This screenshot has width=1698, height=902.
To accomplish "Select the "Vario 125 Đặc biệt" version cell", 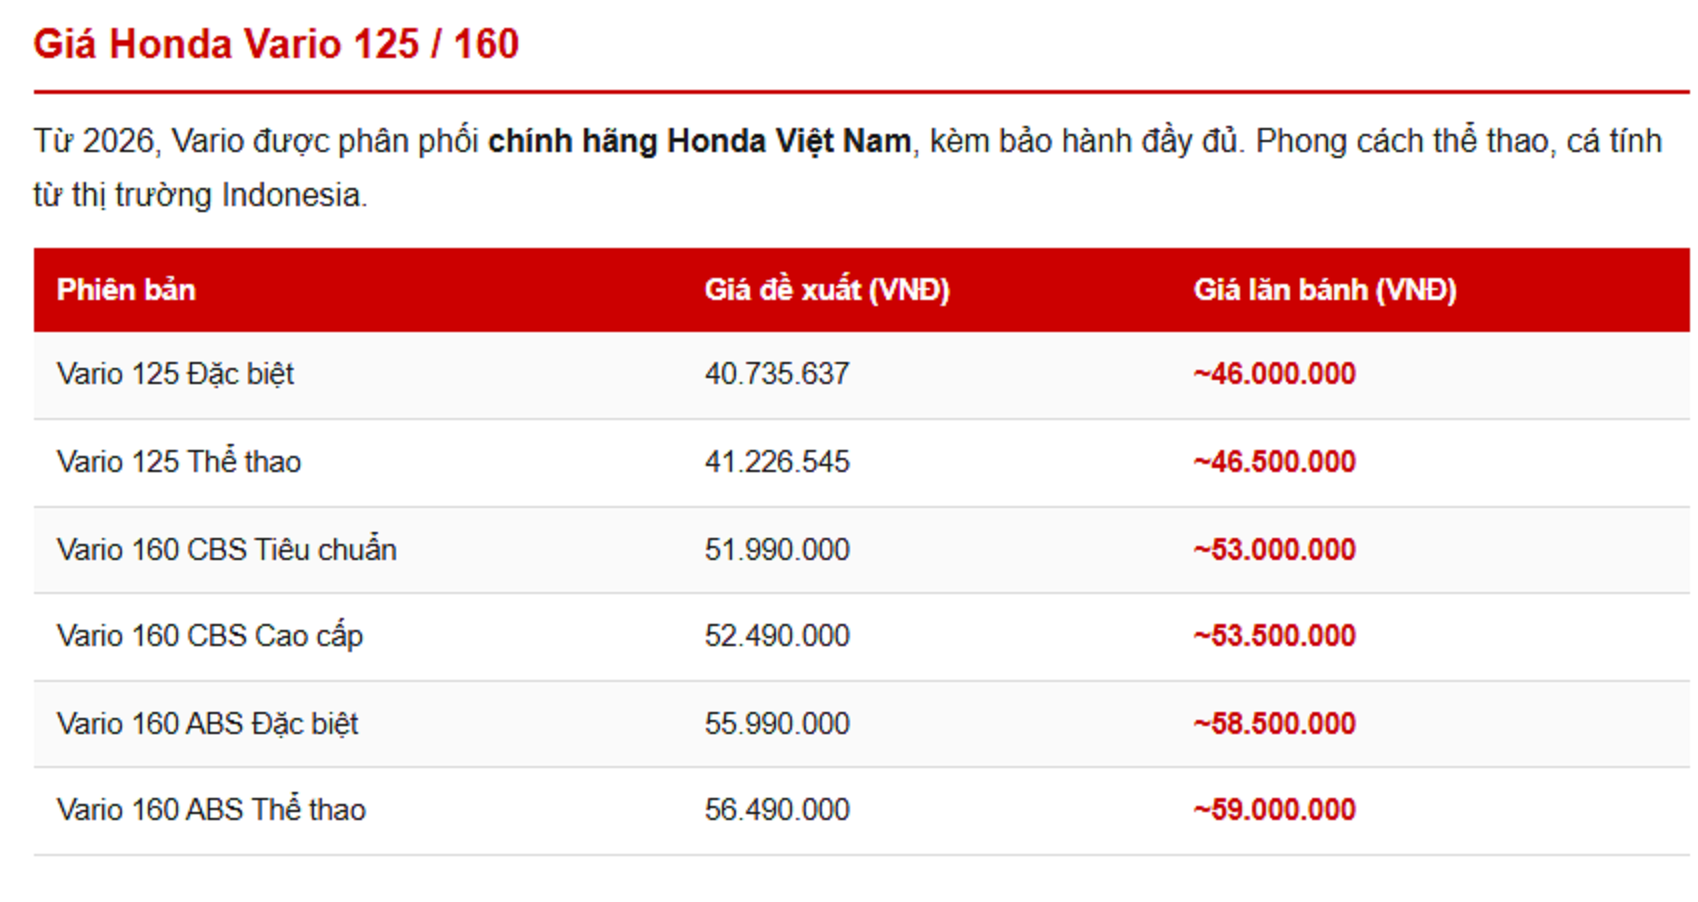I will [x=175, y=374].
